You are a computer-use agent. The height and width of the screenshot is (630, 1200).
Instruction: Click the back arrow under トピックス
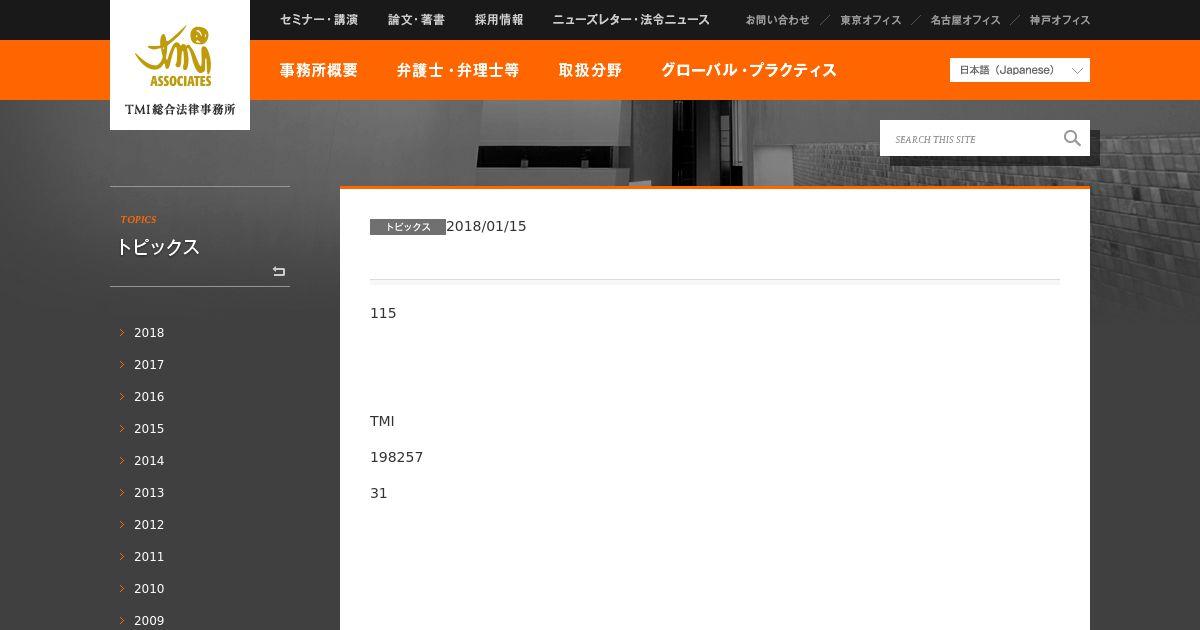[x=279, y=271]
